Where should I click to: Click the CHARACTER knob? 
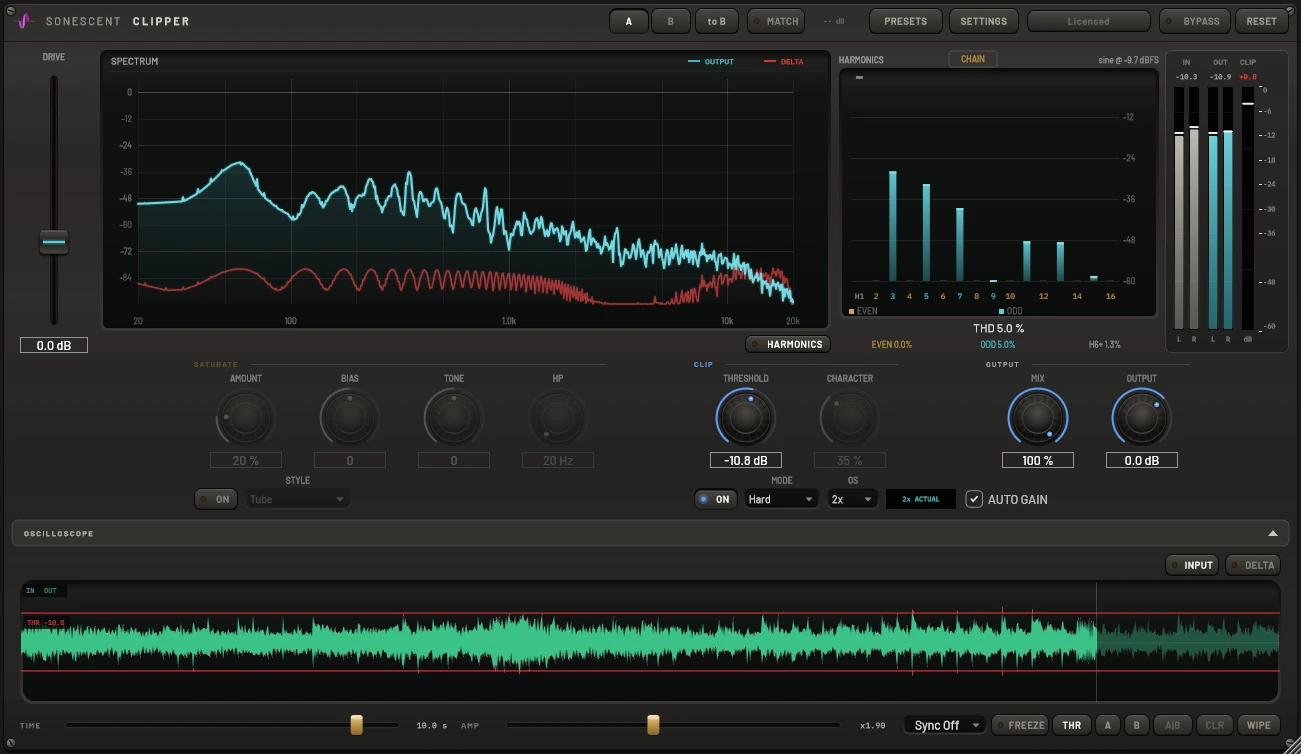pos(850,417)
